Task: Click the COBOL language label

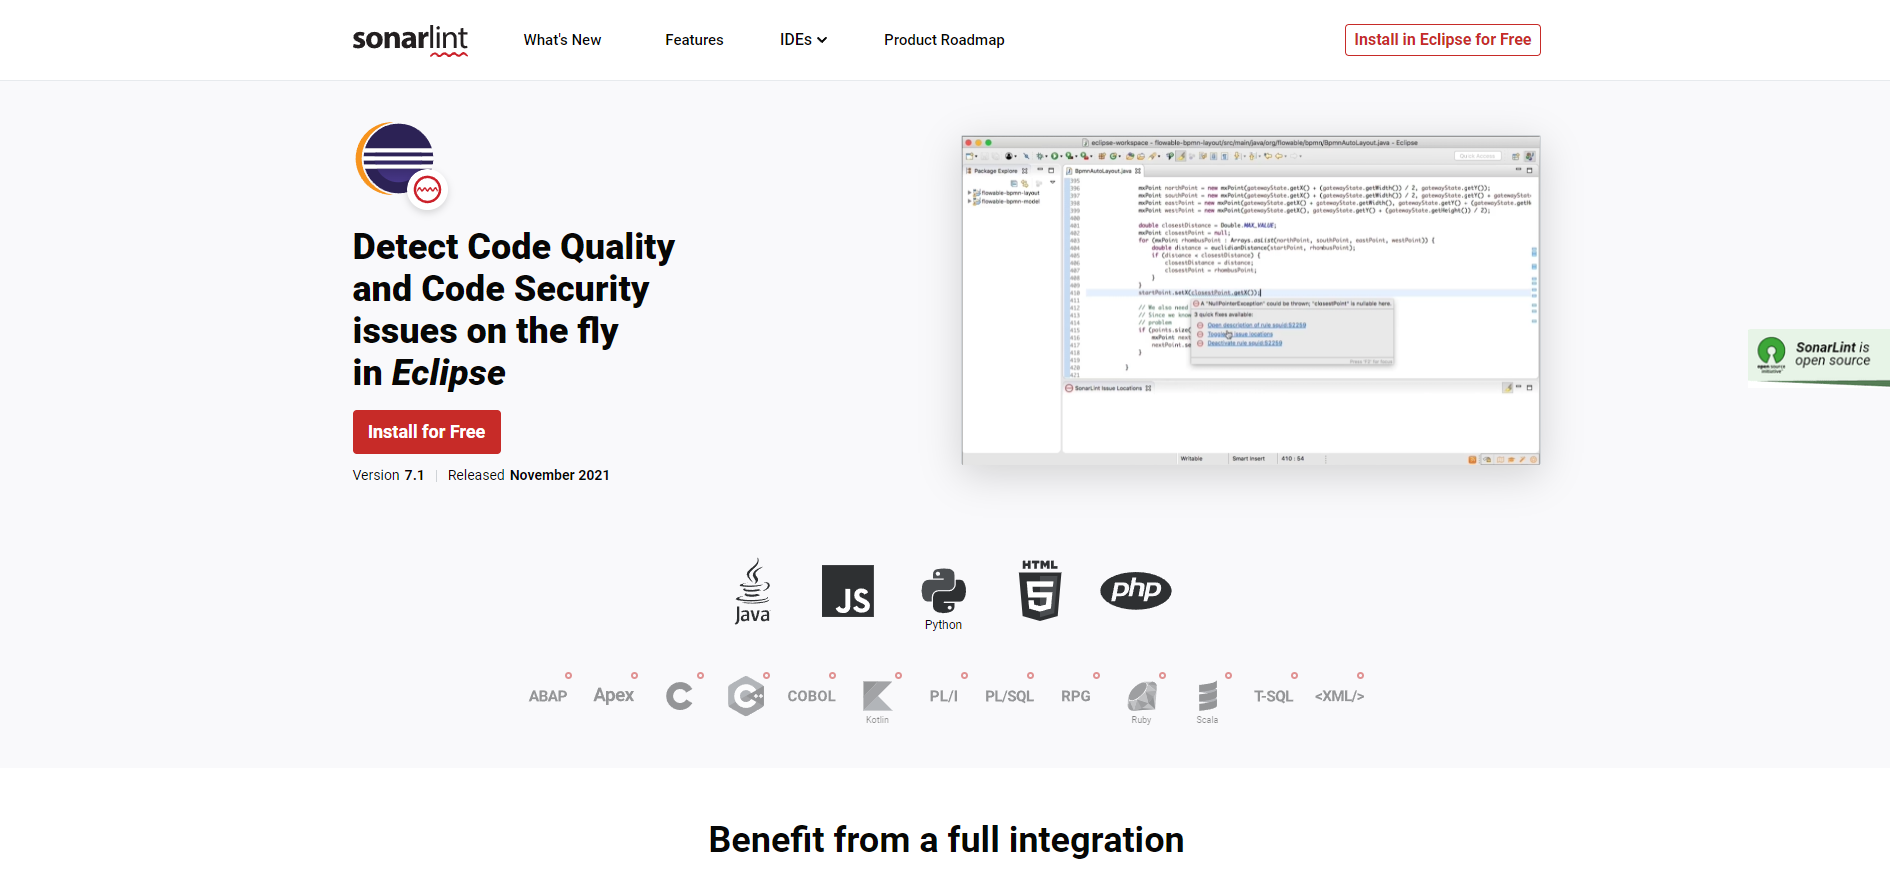Action: pos(811,696)
